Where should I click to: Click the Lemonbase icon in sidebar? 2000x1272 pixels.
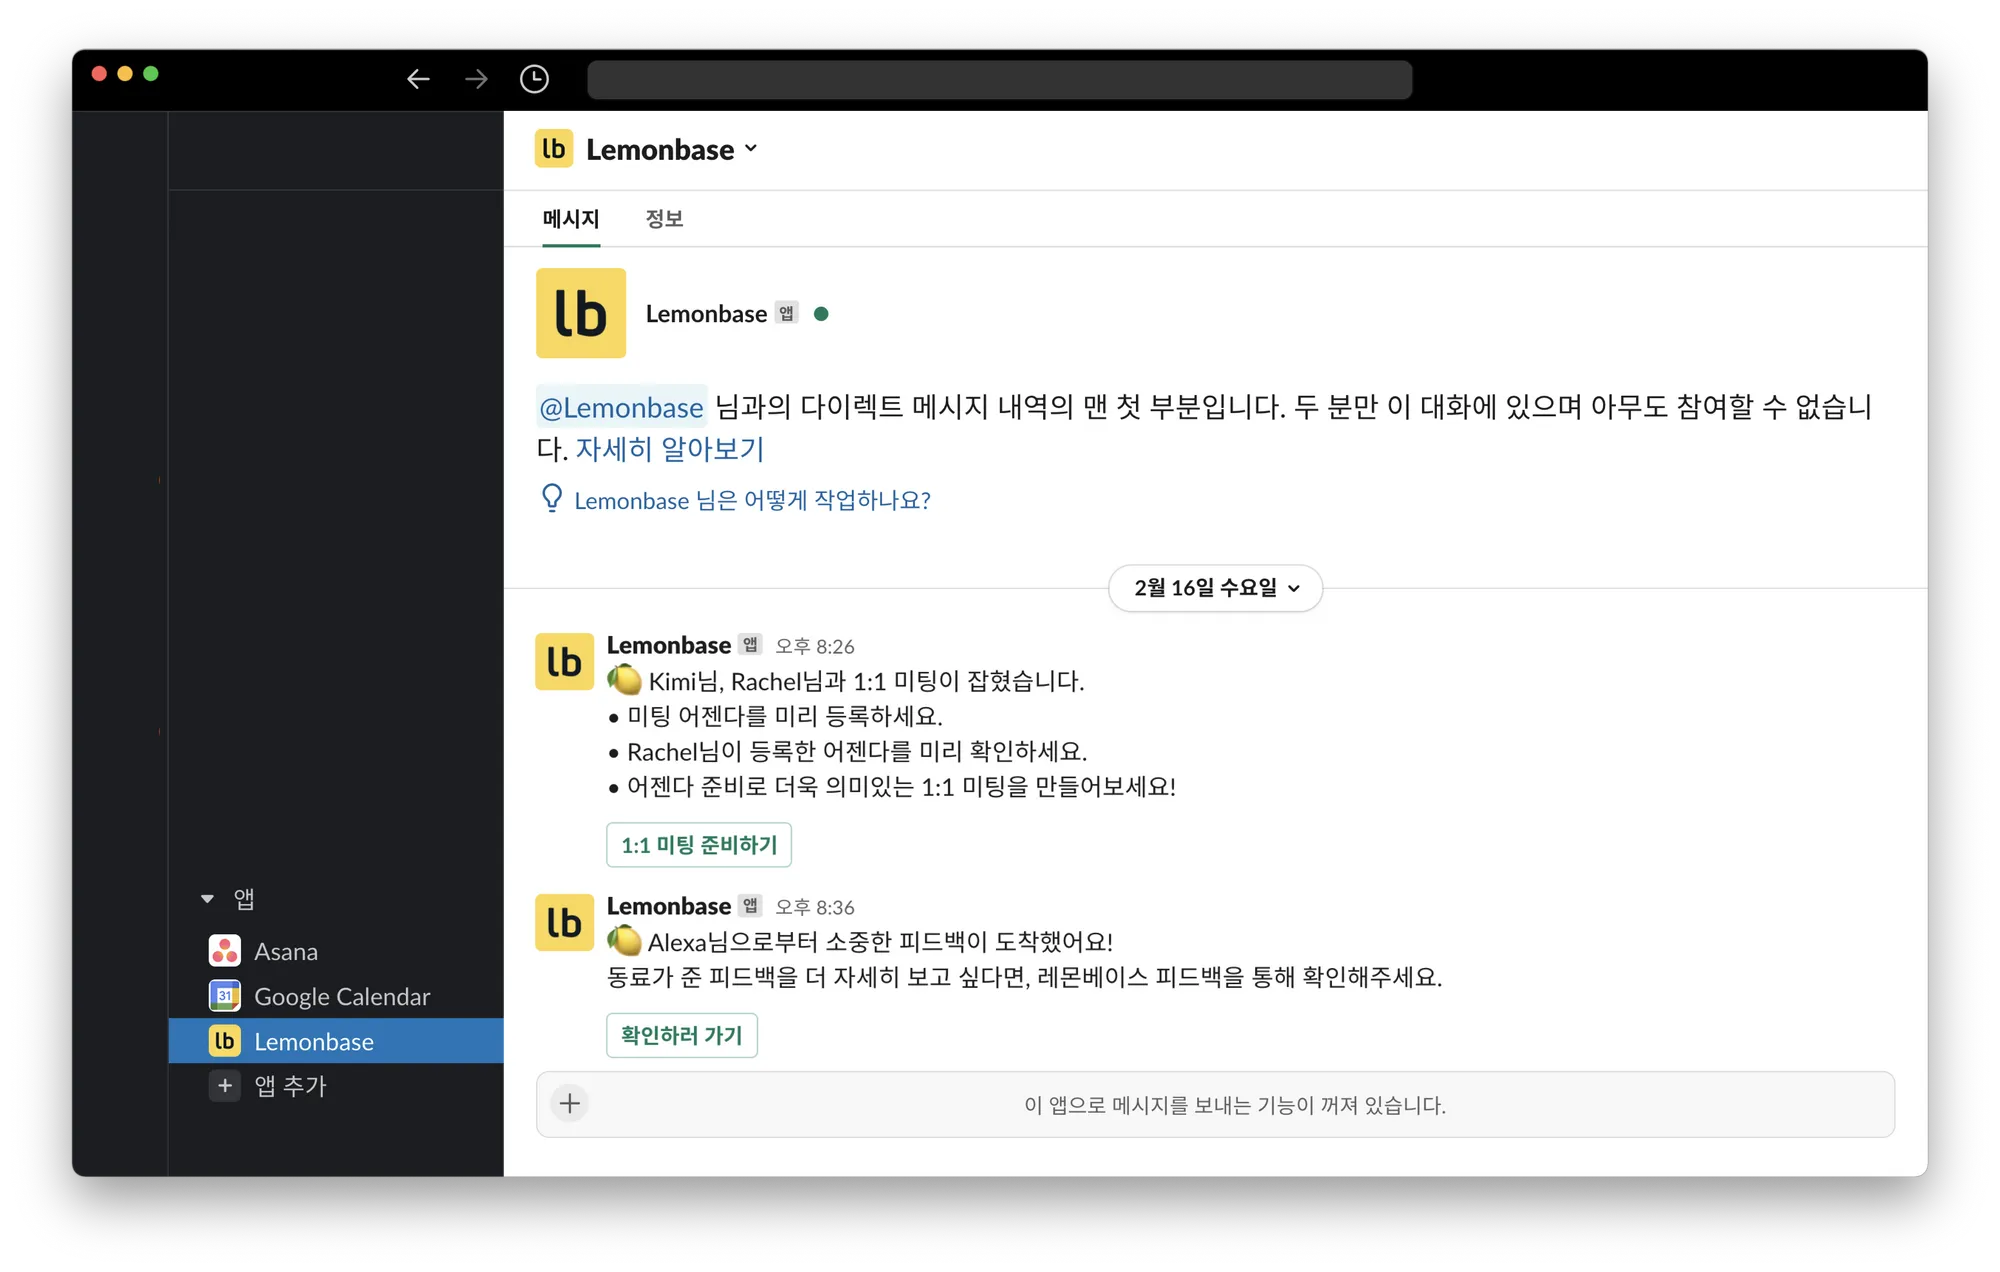225,1041
